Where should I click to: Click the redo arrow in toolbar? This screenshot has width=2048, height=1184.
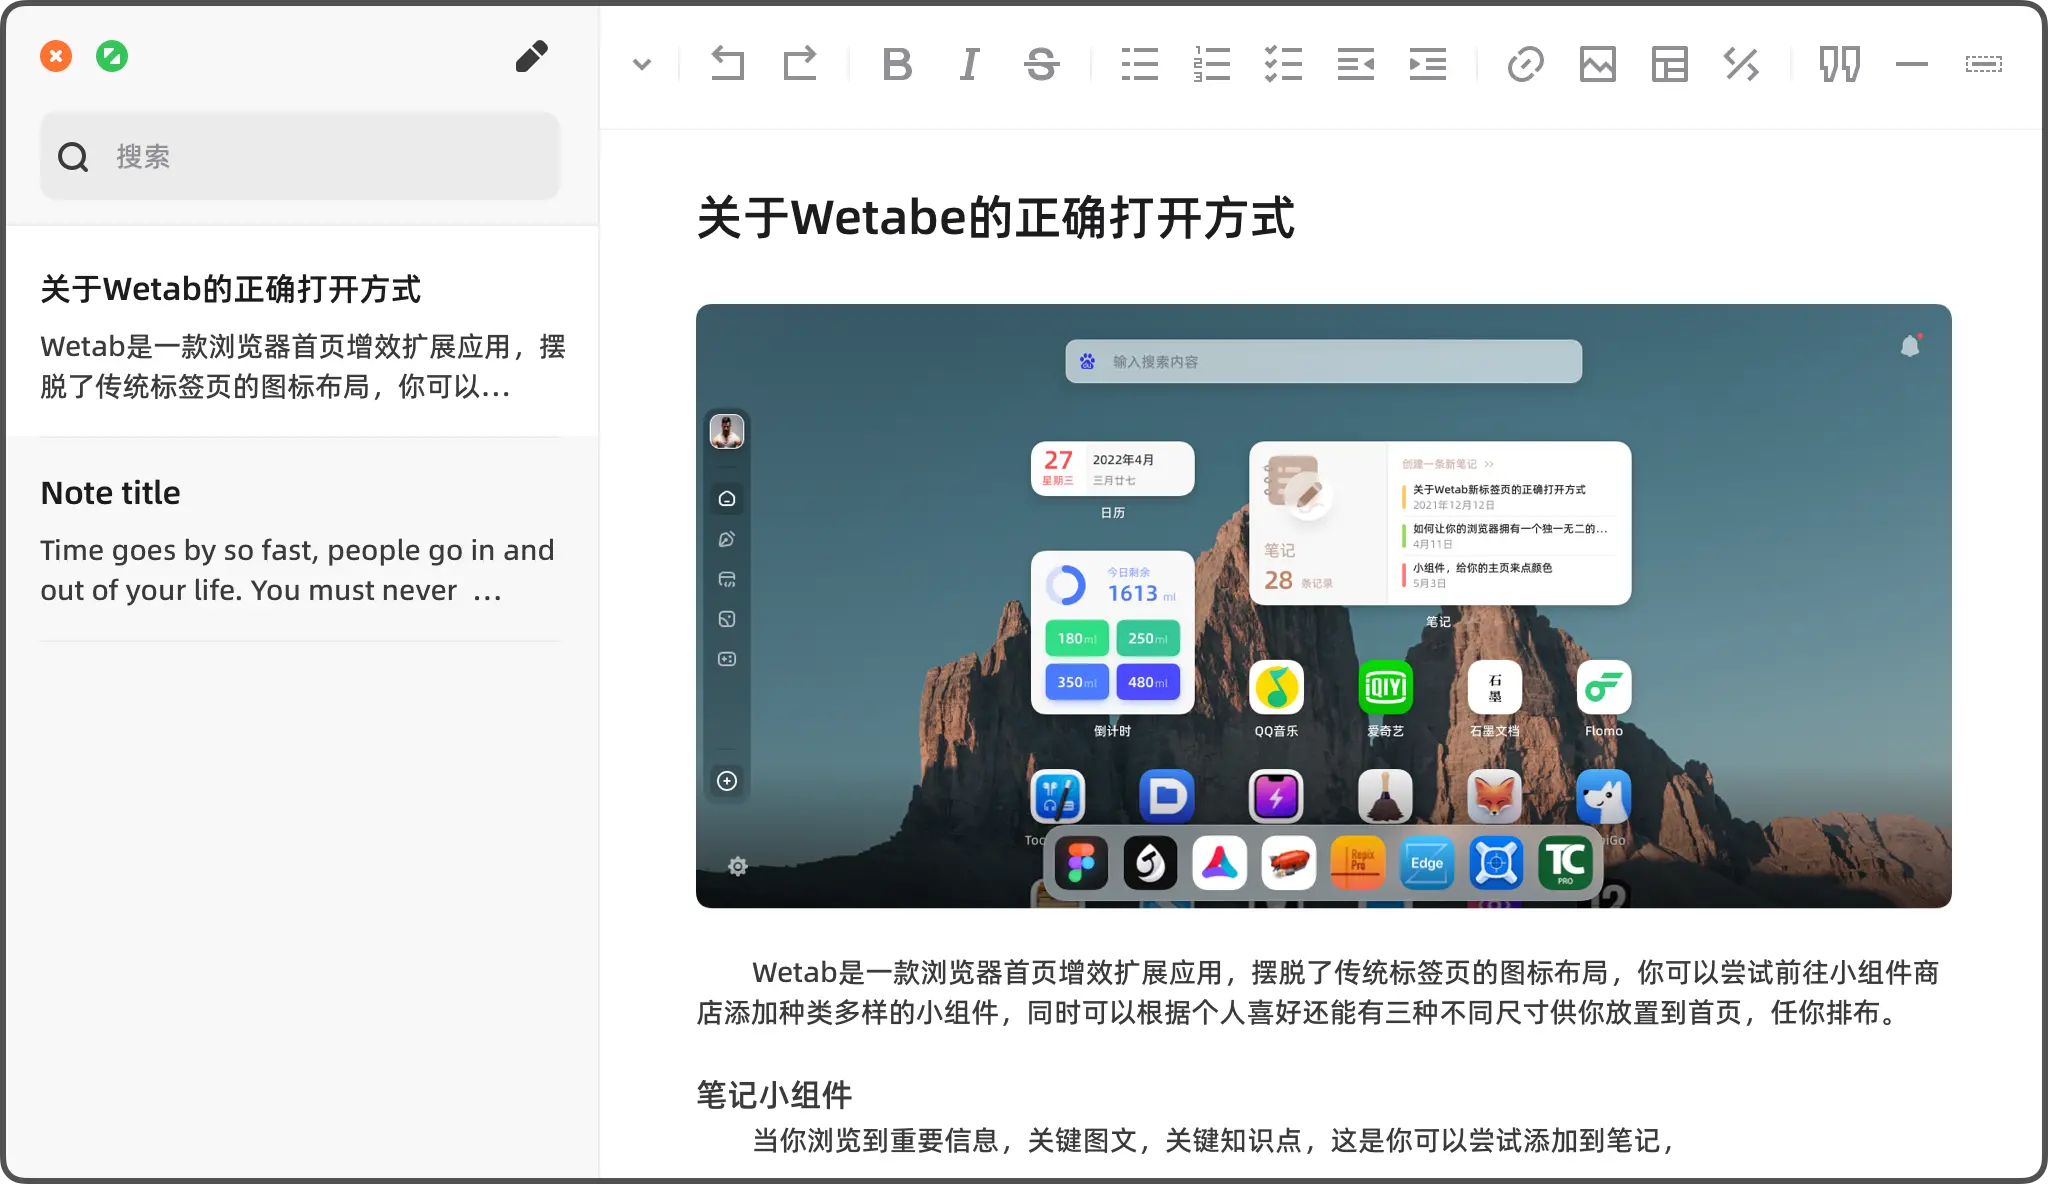click(799, 65)
